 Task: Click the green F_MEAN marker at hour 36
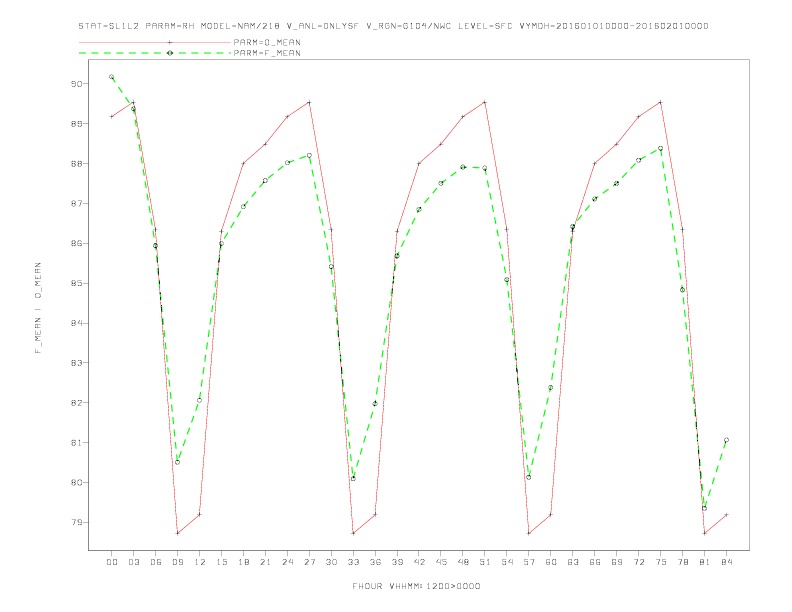tap(375, 403)
